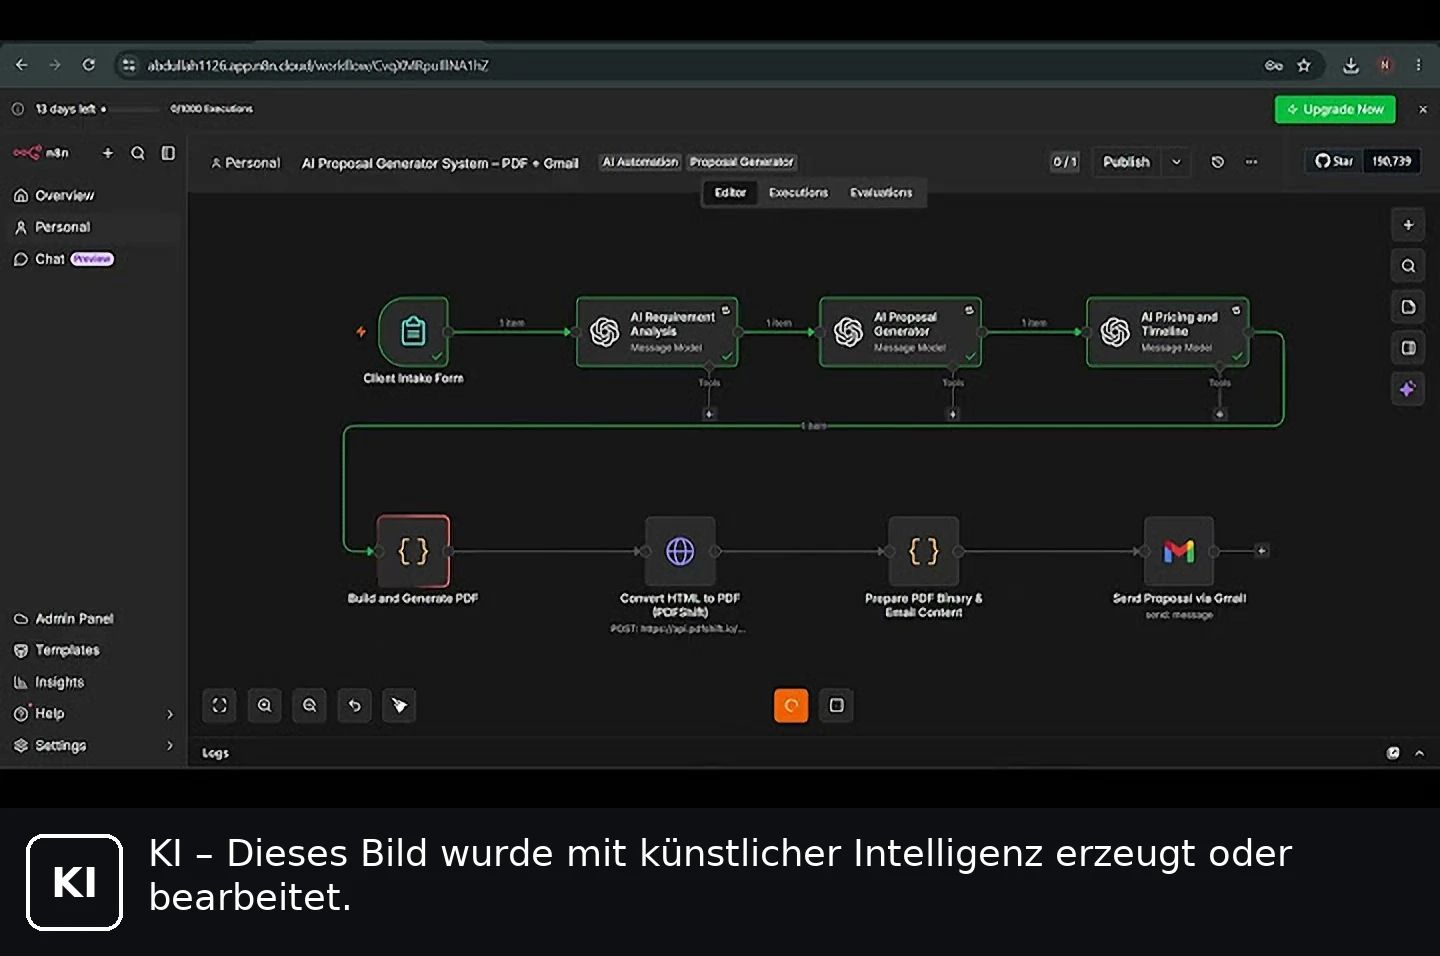The image size is (1440, 956).
Task: Click Personal breadcrumb link
Action: tap(246, 163)
